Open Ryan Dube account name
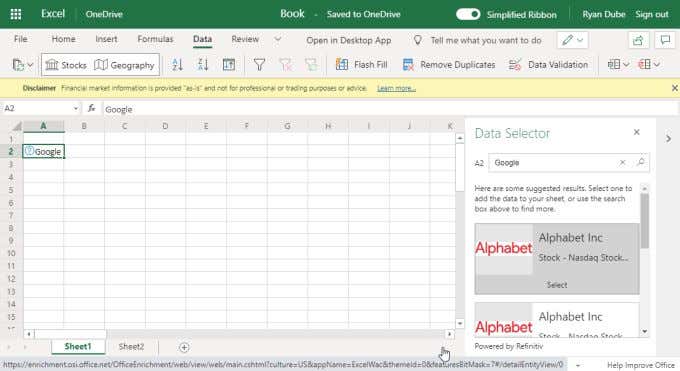Image resolution: width=680 pixels, height=371 pixels. click(x=604, y=14)
